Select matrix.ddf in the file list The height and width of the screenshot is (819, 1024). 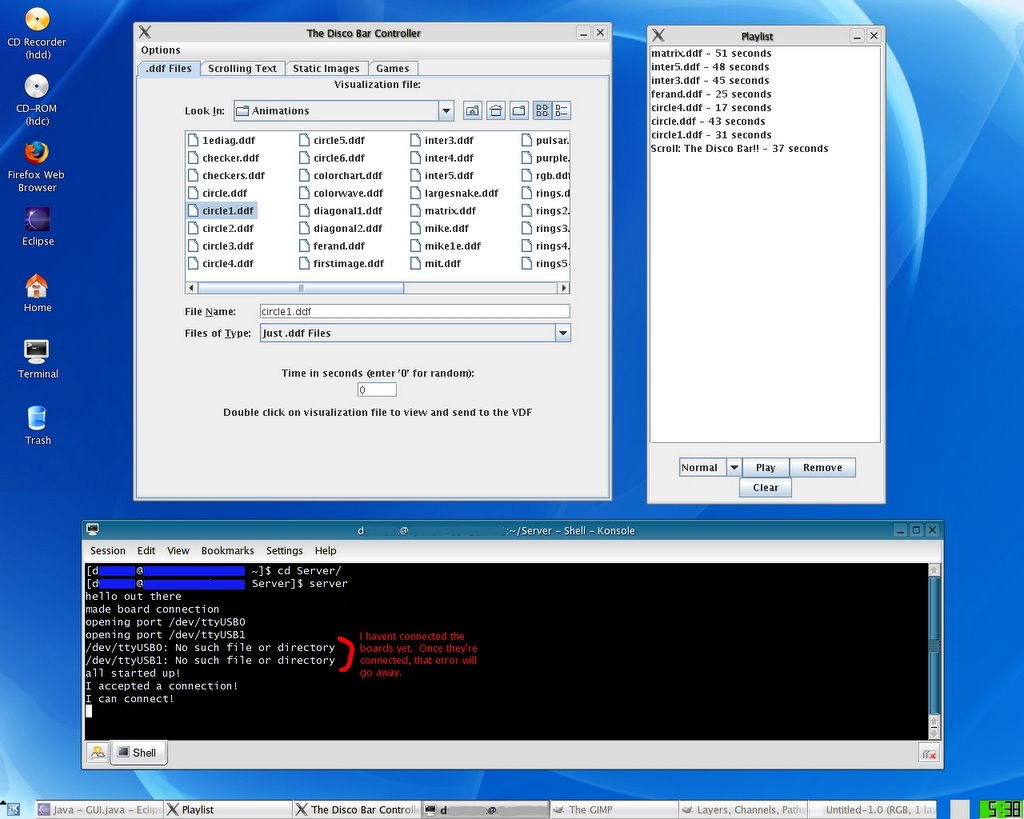coord(449,211)
